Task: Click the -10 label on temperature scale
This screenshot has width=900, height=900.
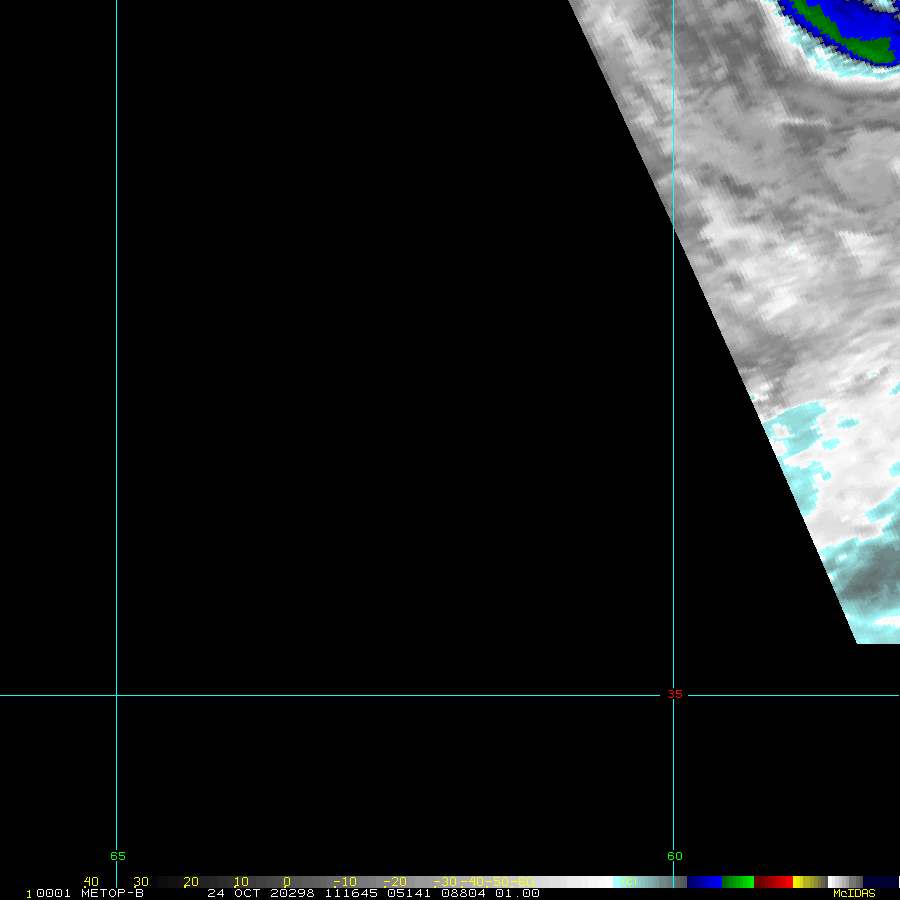Action: coord(344,882)
